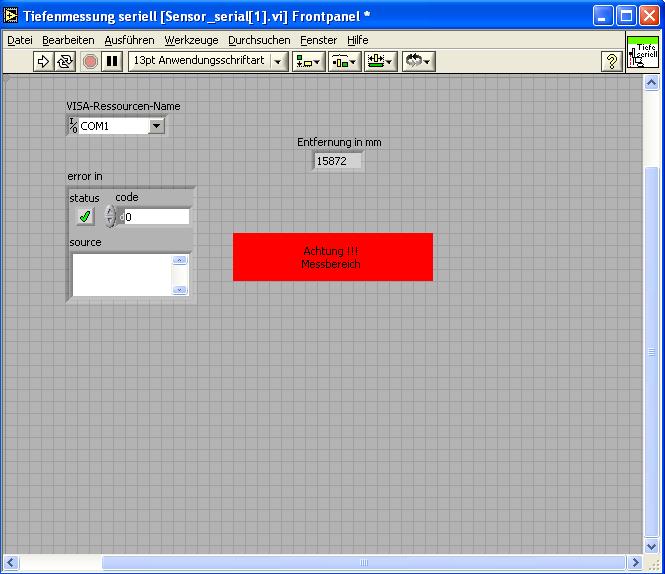
Task: Click the LabVIEW icon in title bar
Action: pos(11,16)
